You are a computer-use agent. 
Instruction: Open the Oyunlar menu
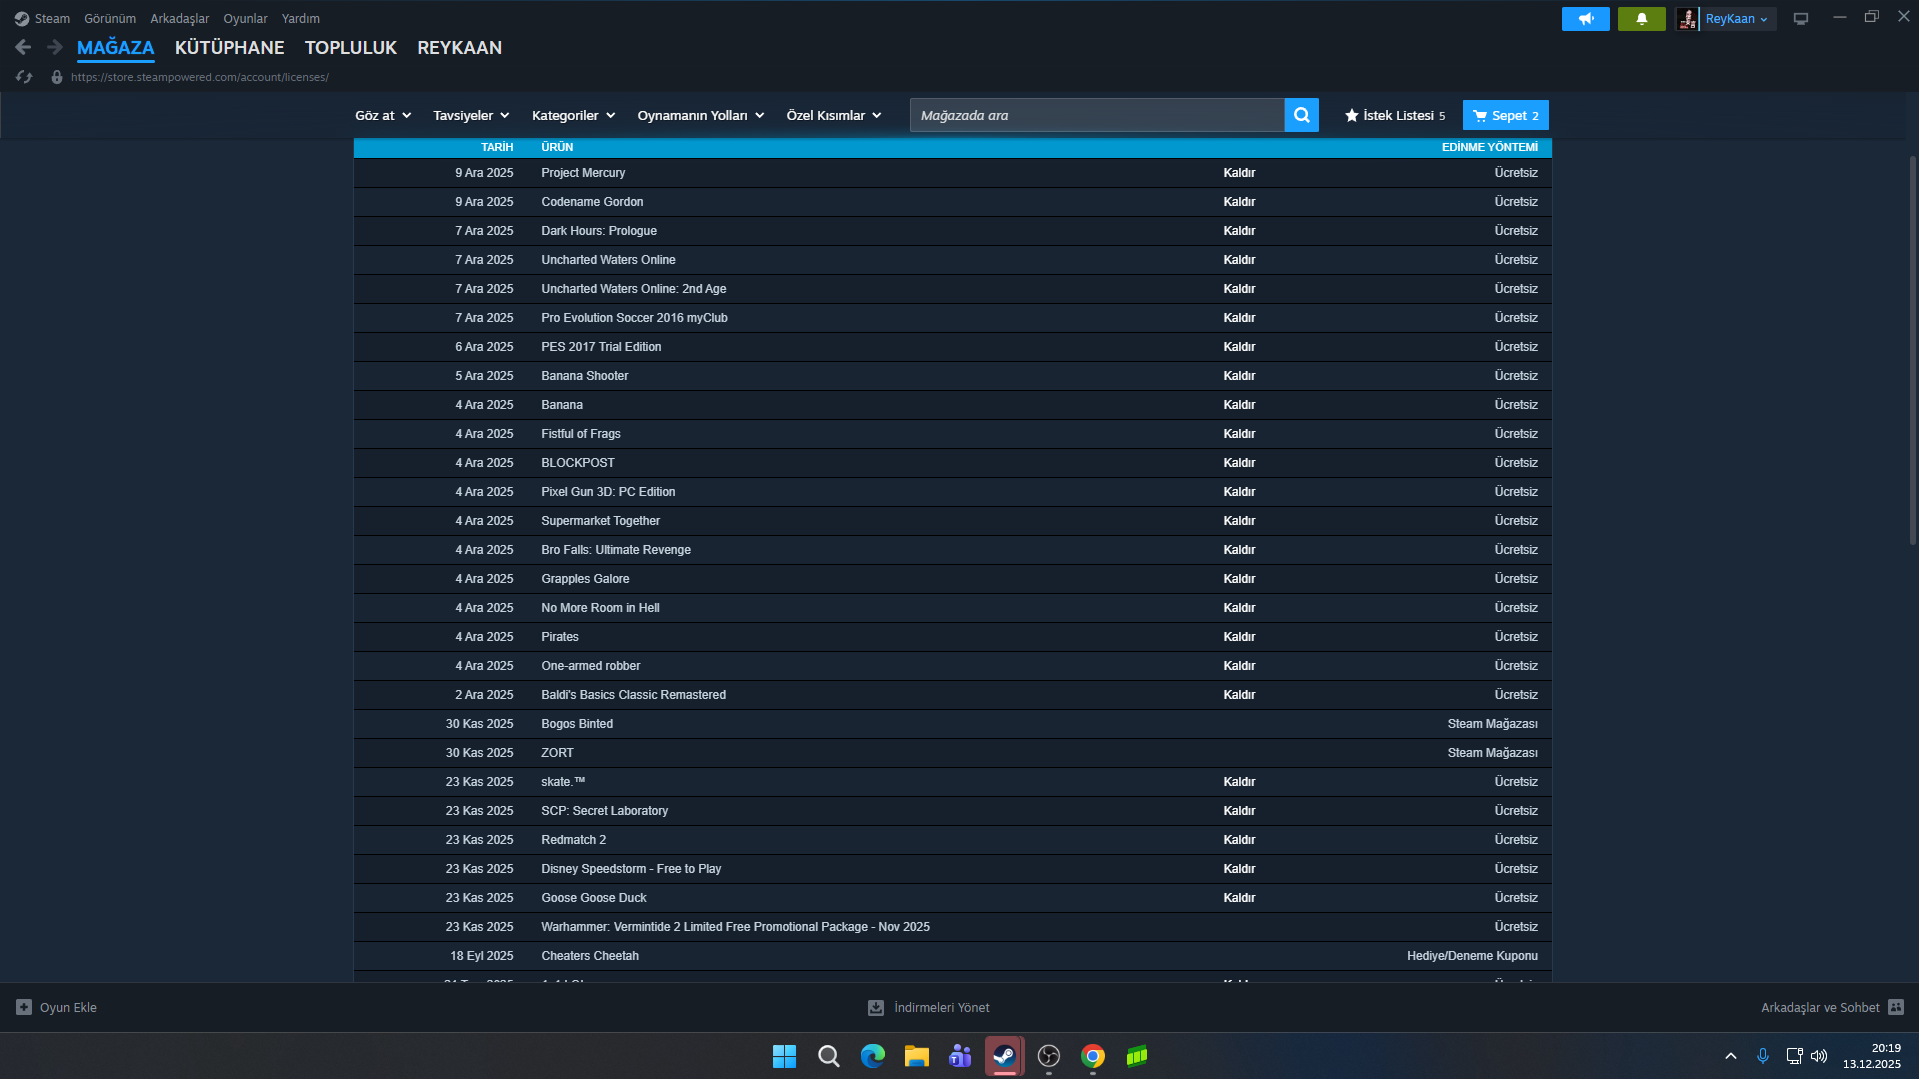tap(245, 19)
